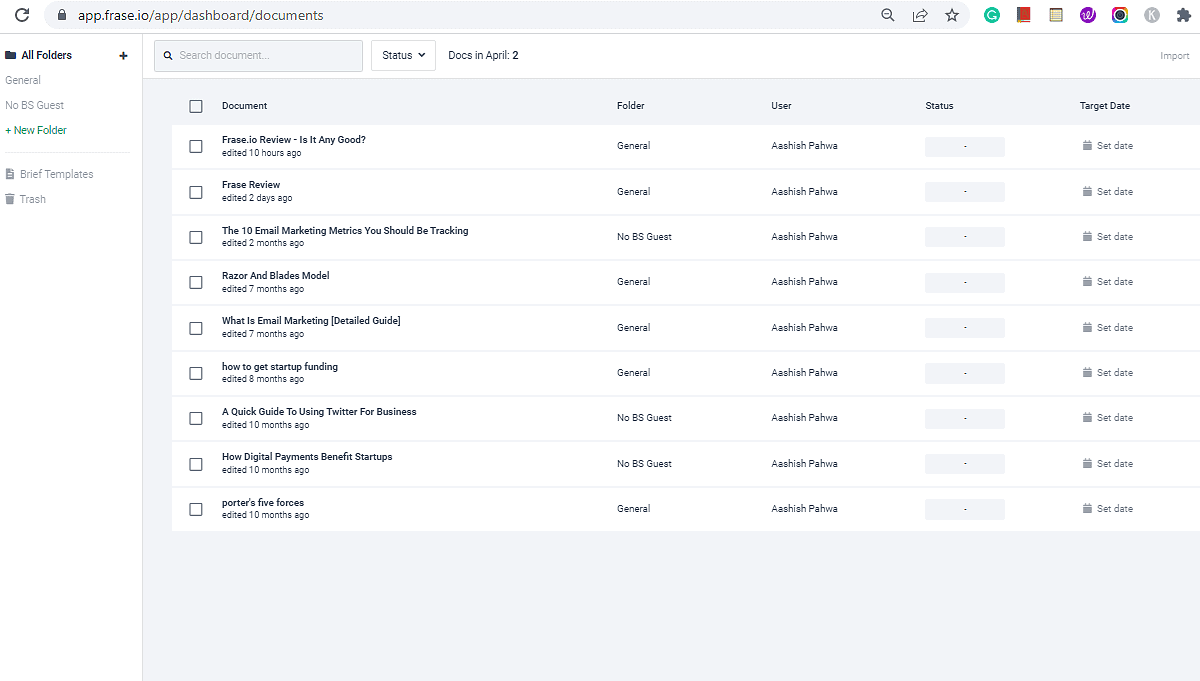Set status for how to get startup funding
This screenshot has width=1200, height=681.
coord(964,373)
